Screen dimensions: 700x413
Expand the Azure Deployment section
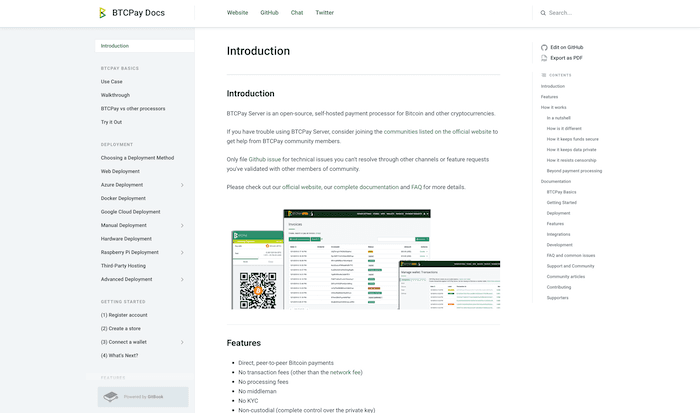click(x=182, y=185)
